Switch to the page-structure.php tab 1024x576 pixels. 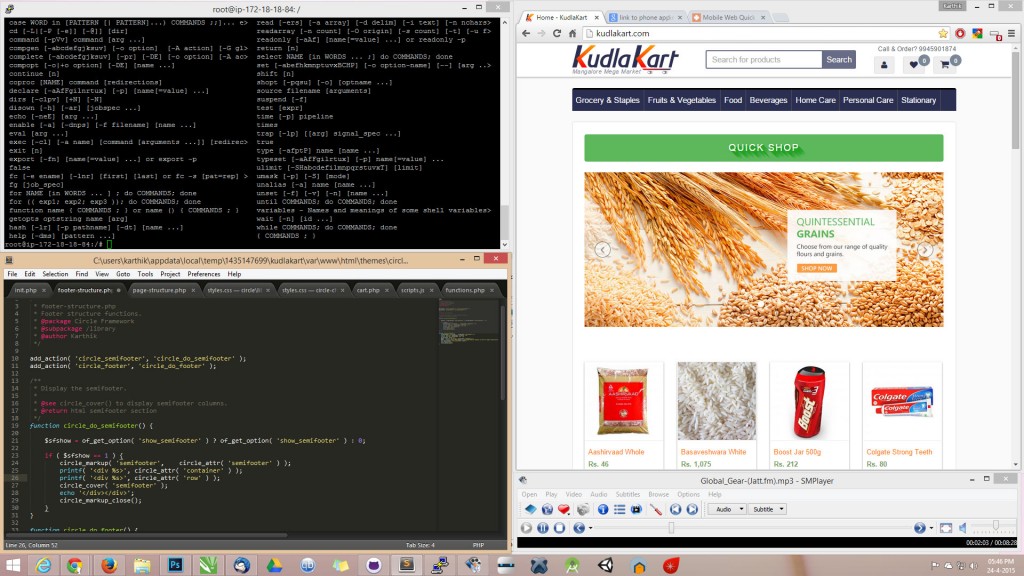coord(160,290)
